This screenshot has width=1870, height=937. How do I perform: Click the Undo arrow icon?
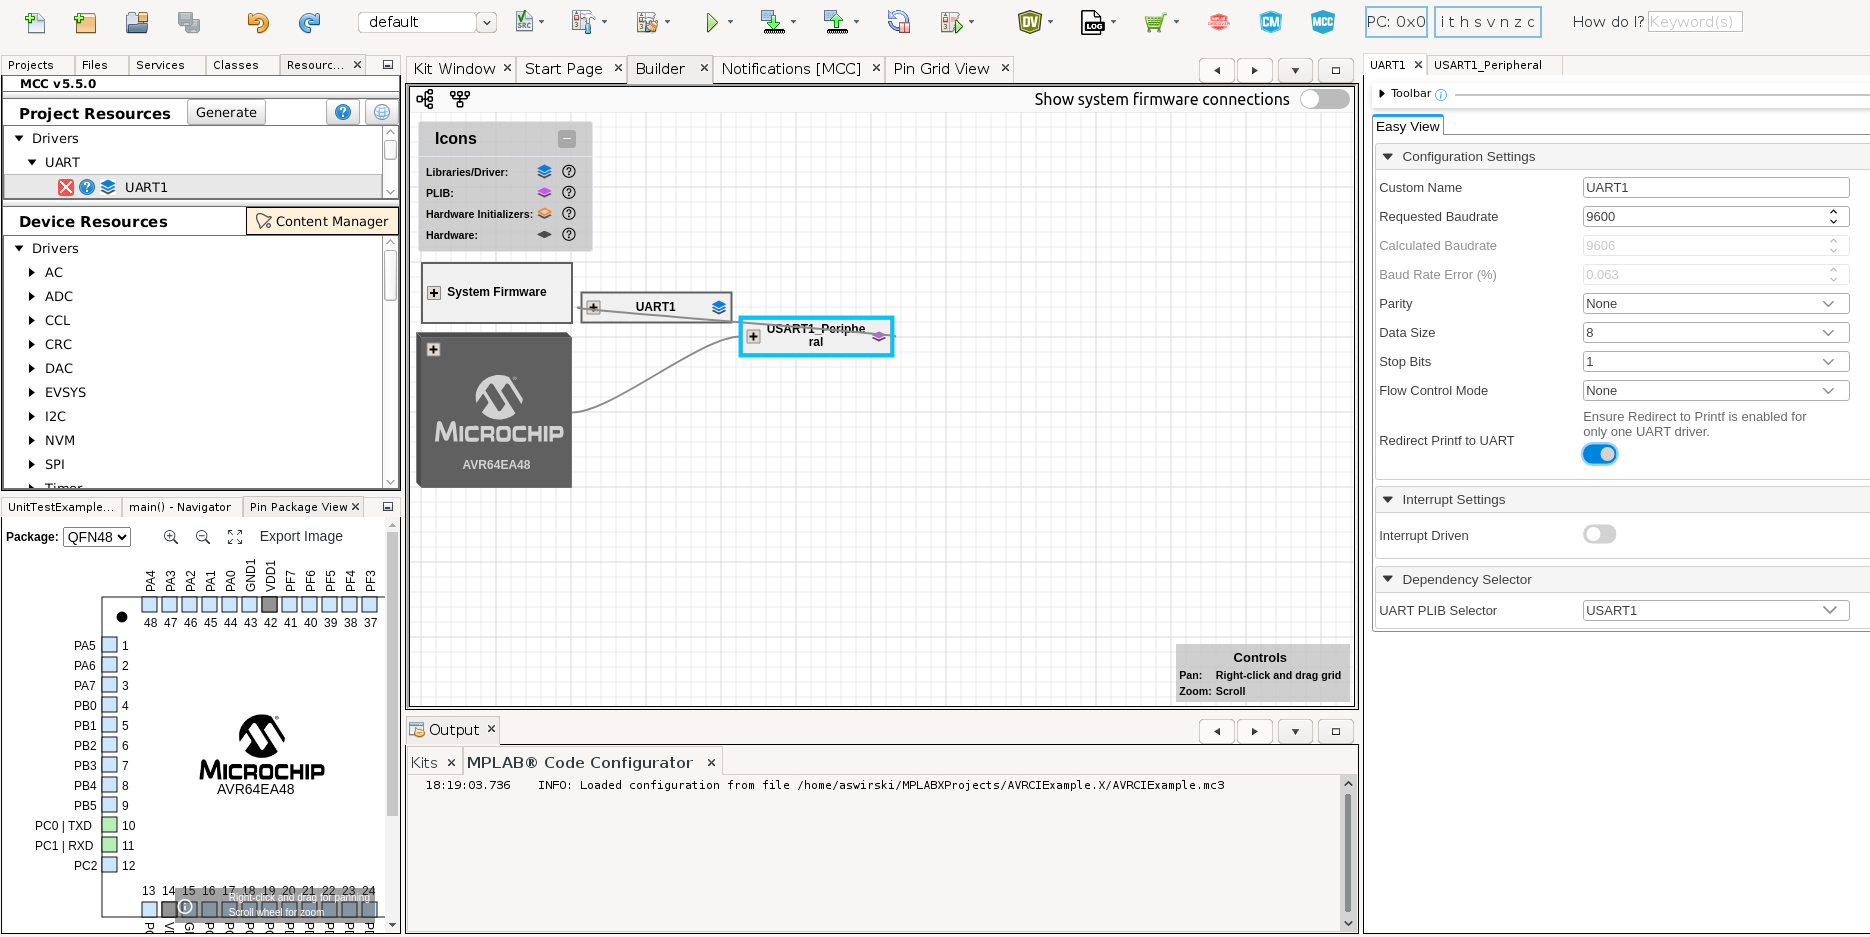click(258, 22)
